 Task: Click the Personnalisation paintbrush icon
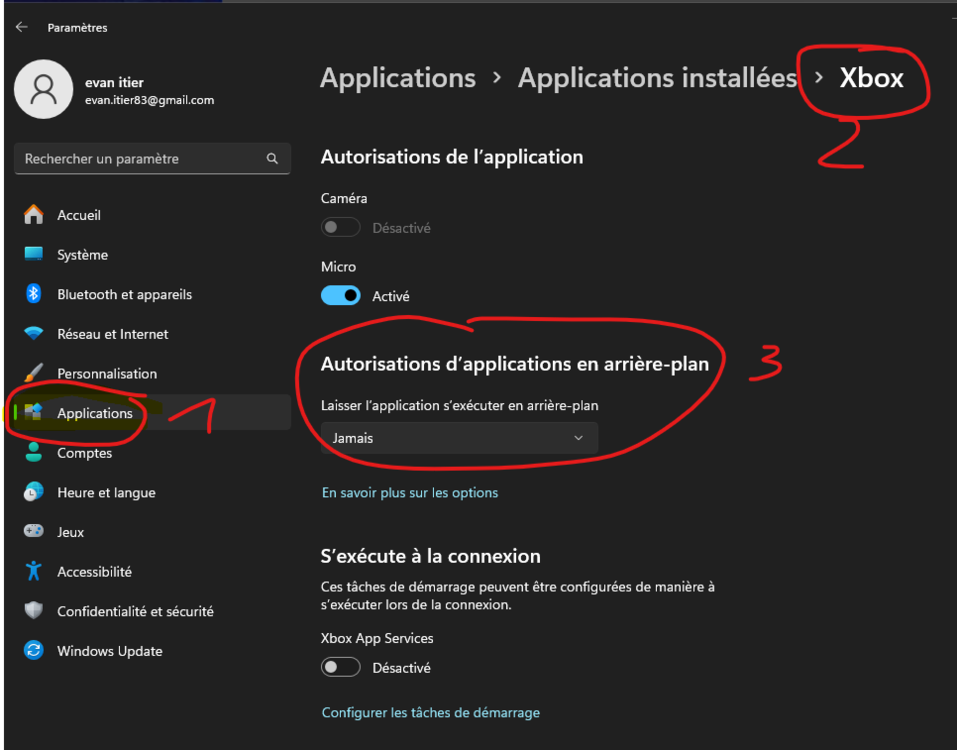34,373
